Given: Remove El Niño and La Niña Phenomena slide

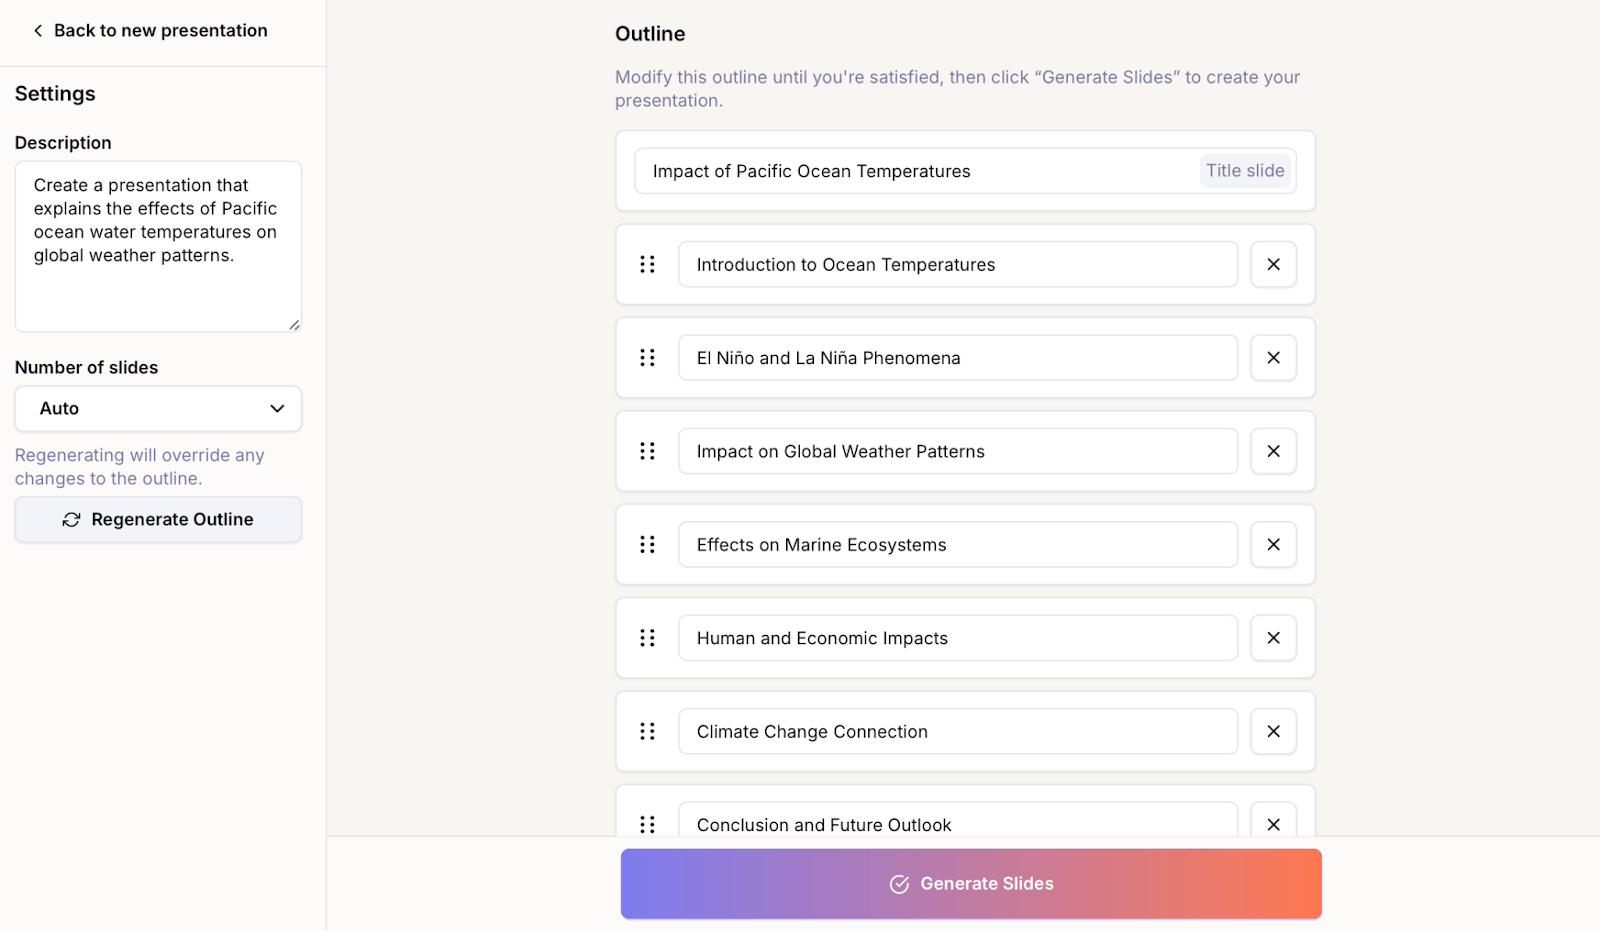Looking at the screenshot, I should tap(1274, 358).
